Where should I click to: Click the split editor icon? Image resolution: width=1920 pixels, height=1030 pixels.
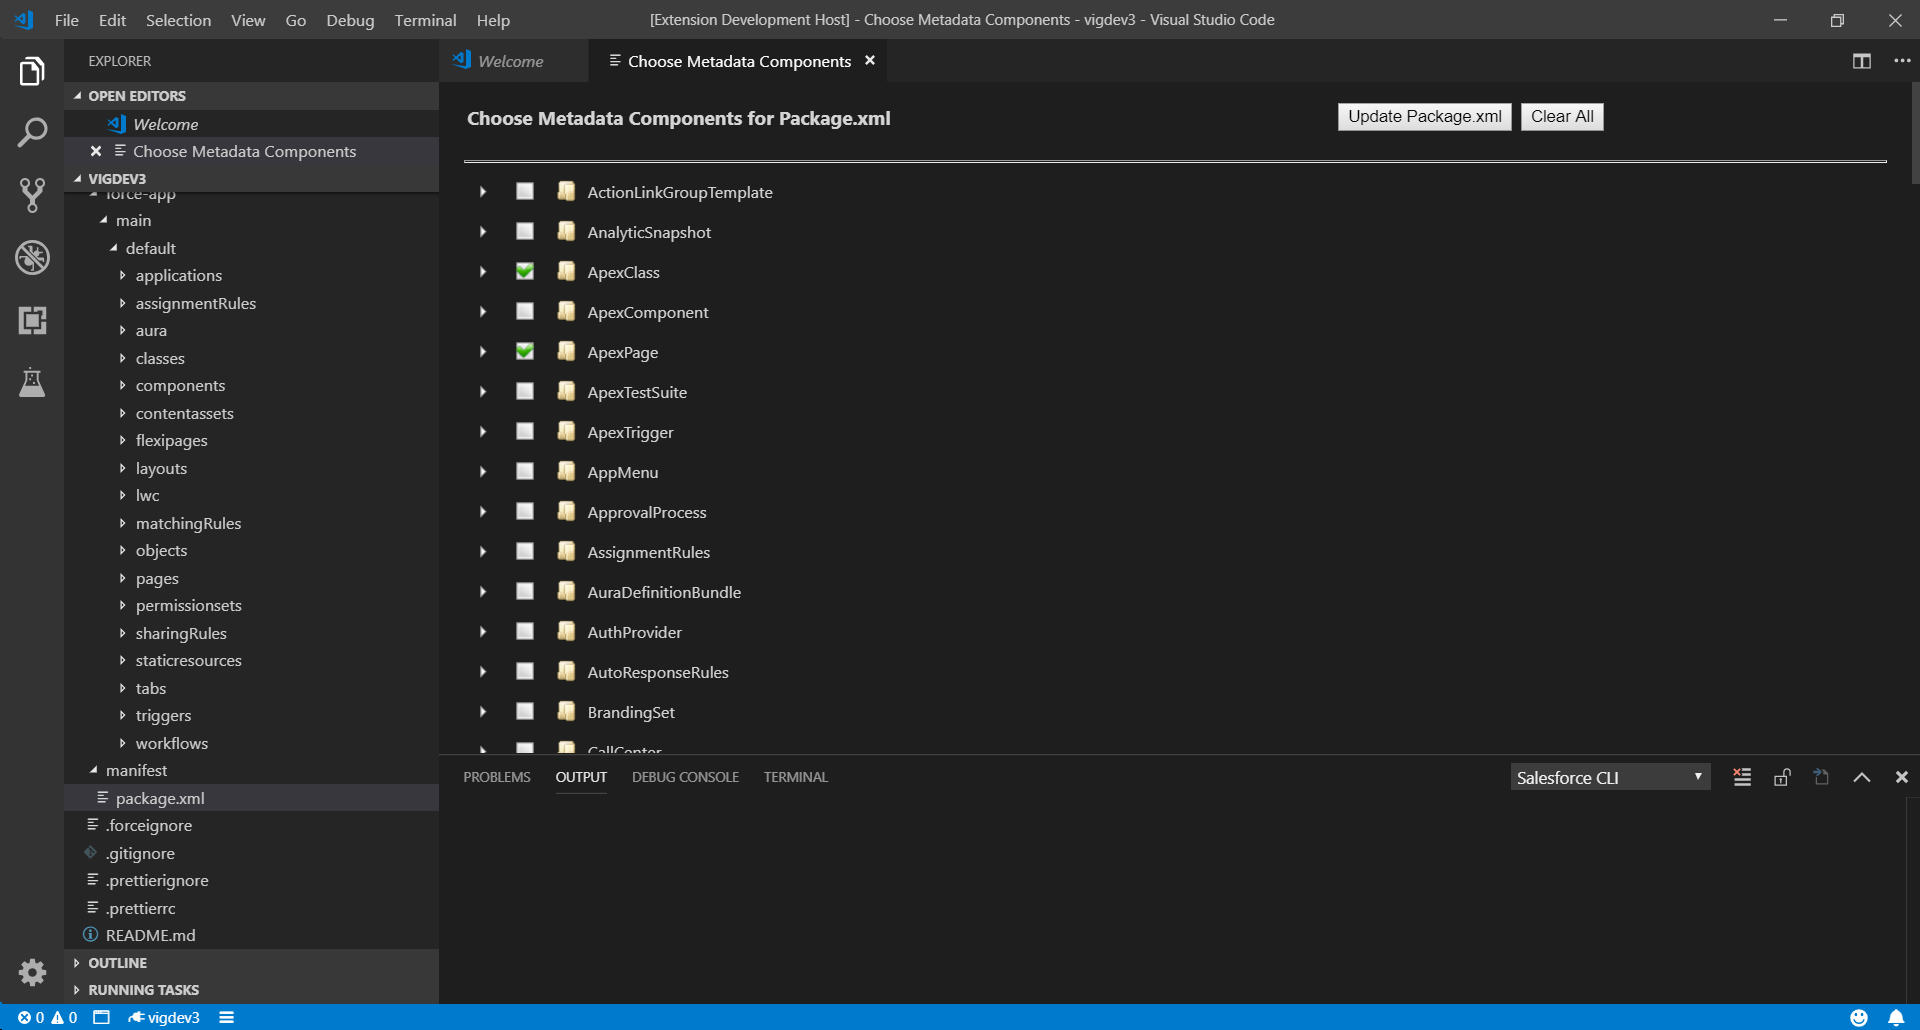pyautogui.click(x=1861, y=61)
